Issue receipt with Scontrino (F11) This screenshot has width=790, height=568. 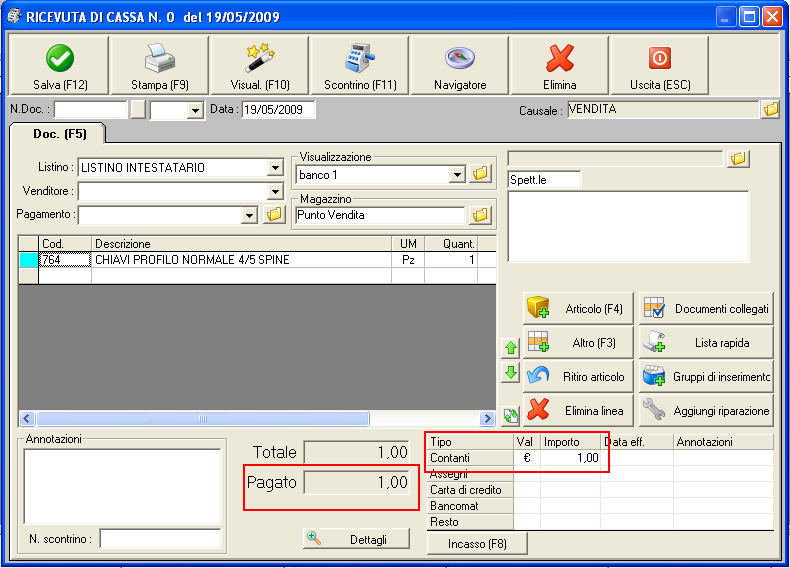tap(360, 66)
